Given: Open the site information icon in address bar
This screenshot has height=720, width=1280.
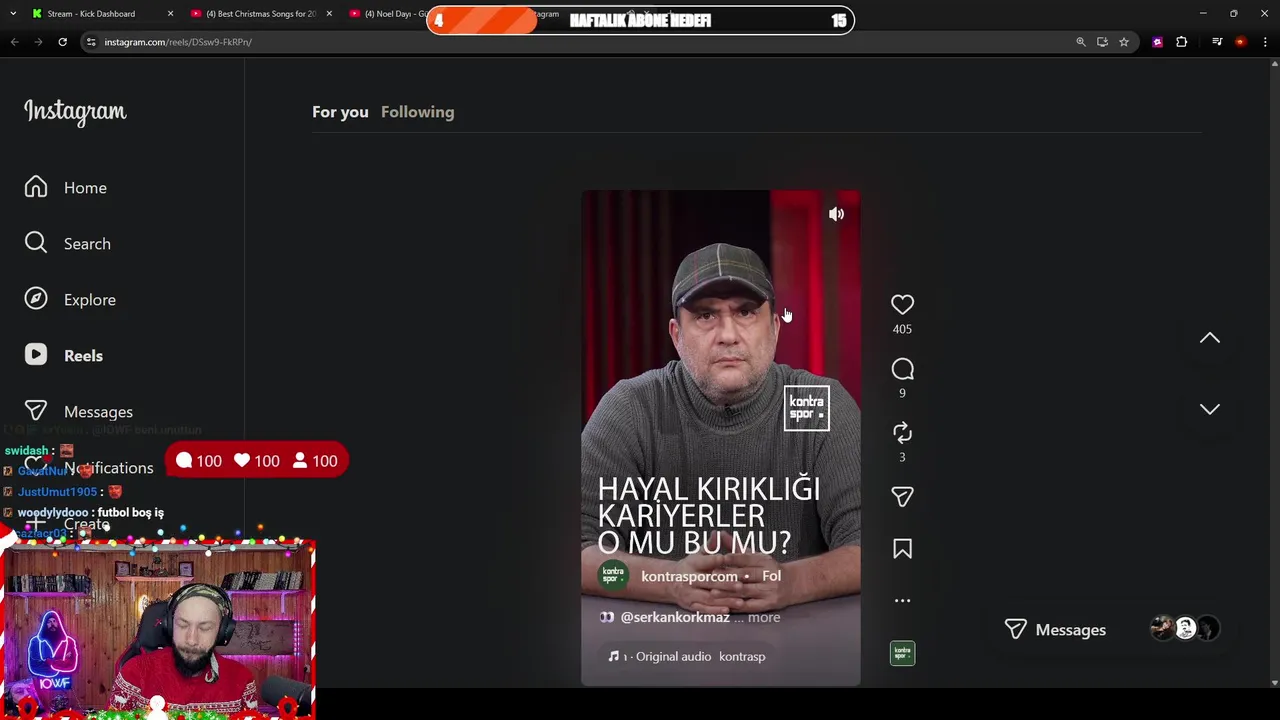Looking at the screenshot, I should click(x=91, y=42).
